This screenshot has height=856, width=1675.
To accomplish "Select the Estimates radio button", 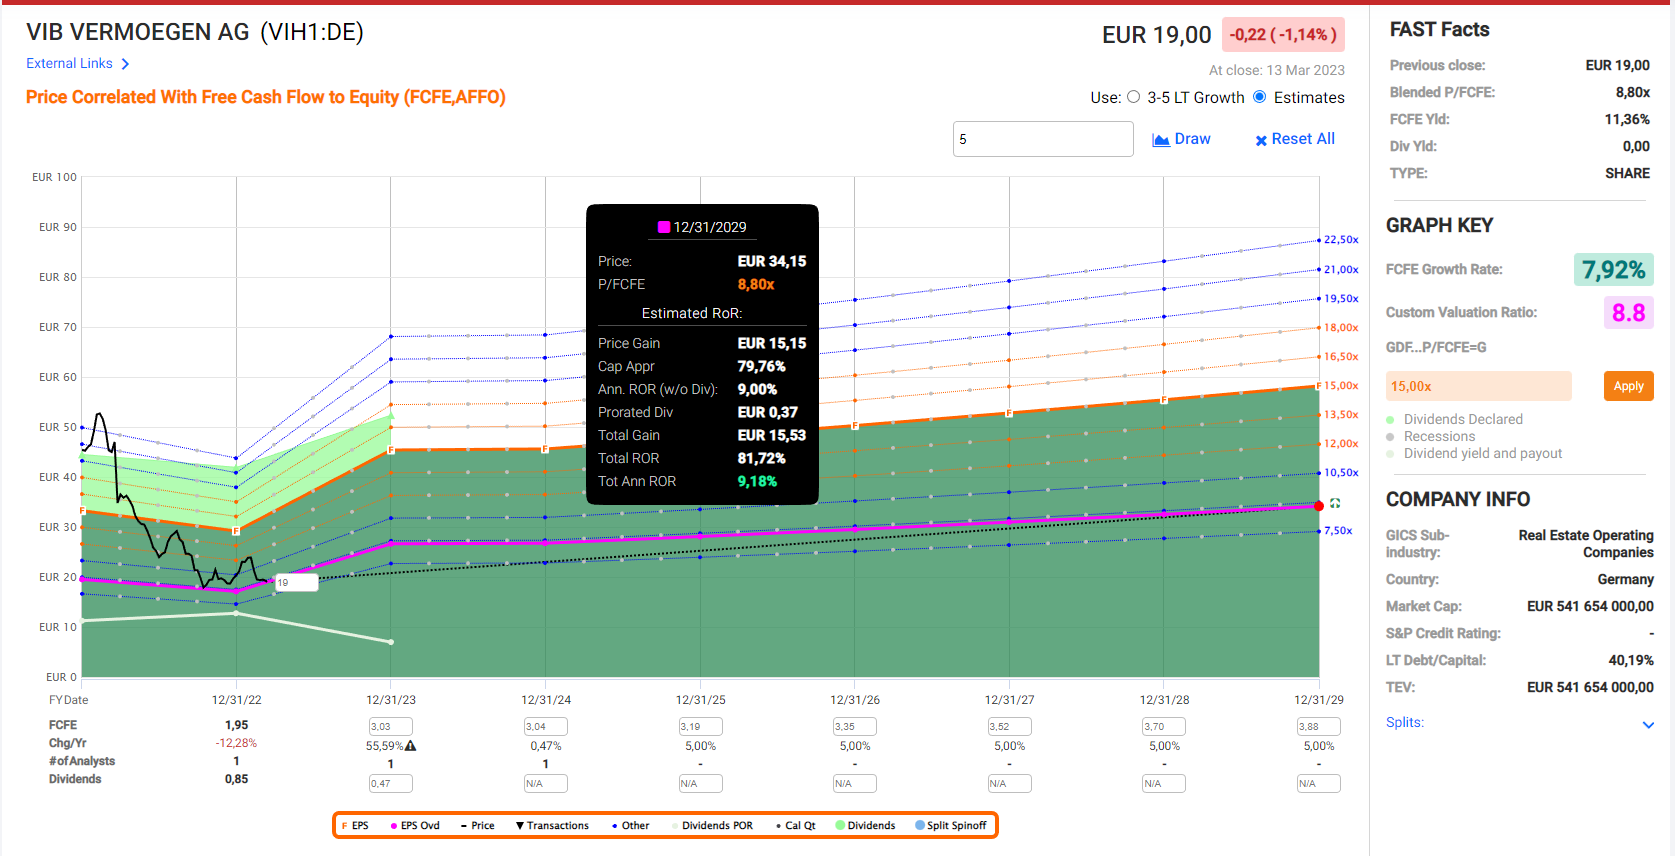I will coord(1260,97).
